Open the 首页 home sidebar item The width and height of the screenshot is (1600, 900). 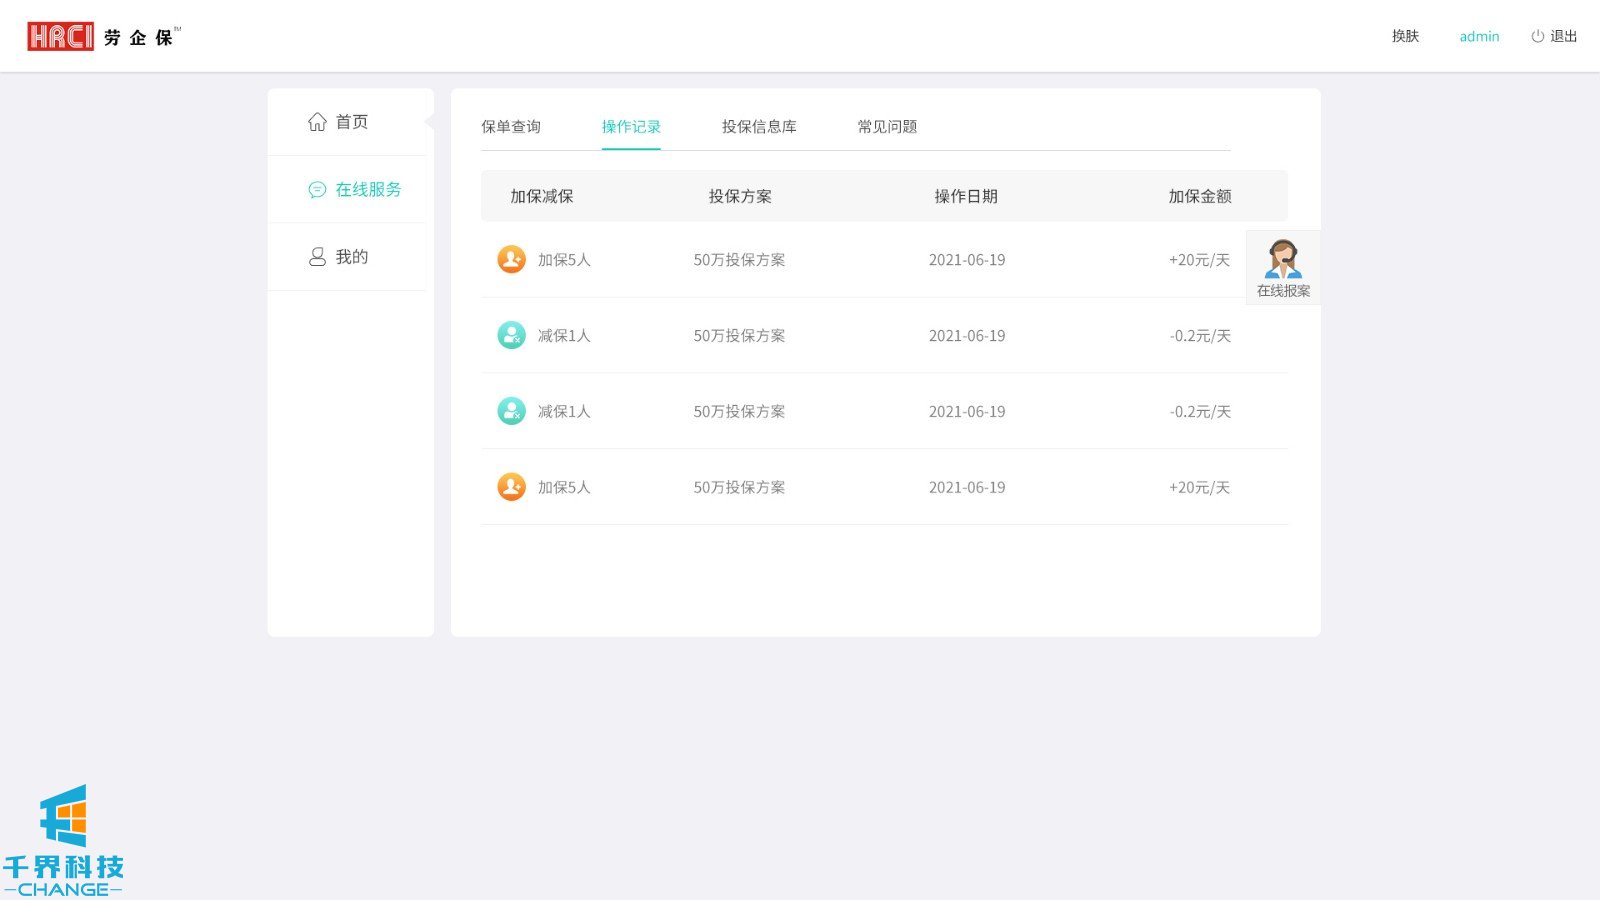[x=338, y=122]
